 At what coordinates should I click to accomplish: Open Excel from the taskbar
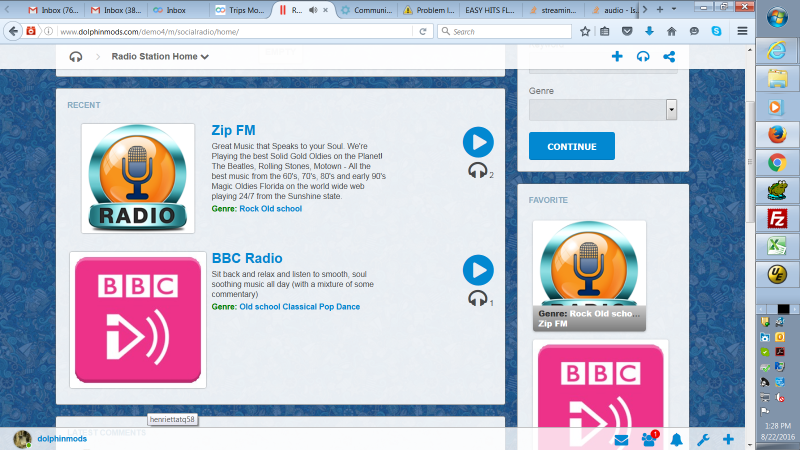pos(777,246)
